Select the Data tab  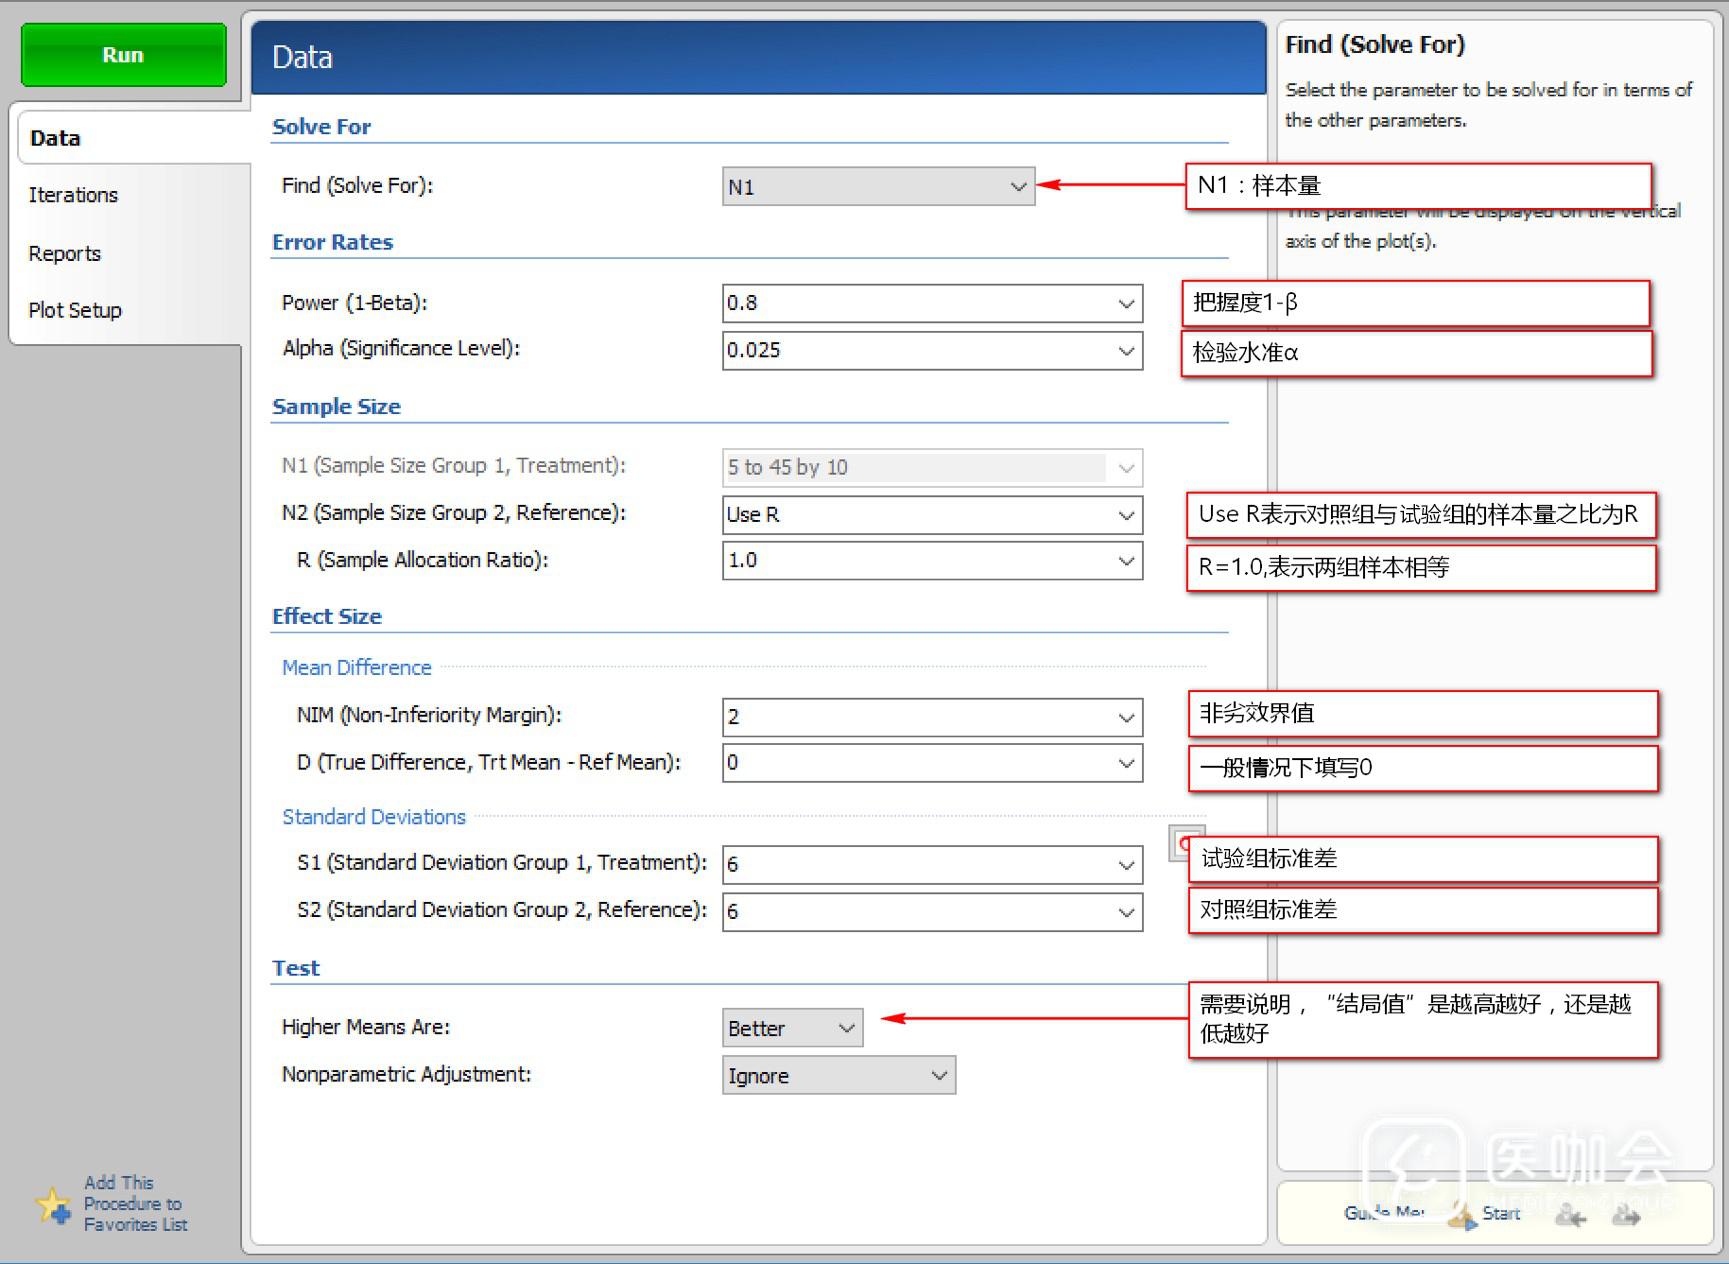[x=56, y=138]
